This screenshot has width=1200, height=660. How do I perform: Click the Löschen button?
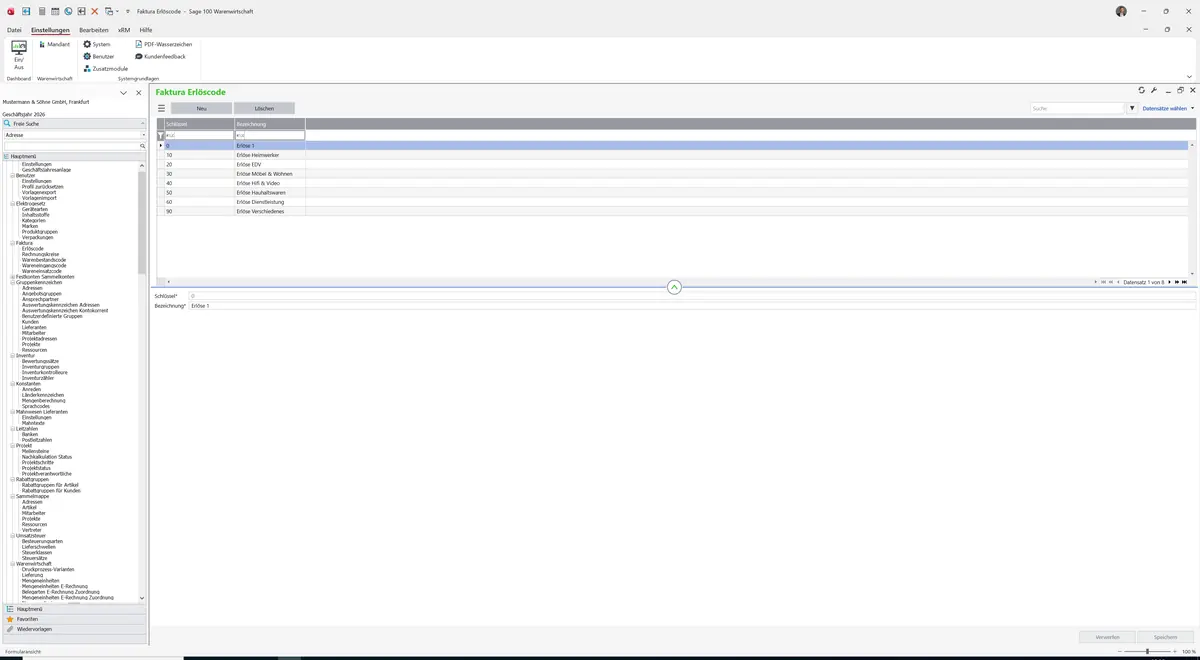[x=264, y=108]
